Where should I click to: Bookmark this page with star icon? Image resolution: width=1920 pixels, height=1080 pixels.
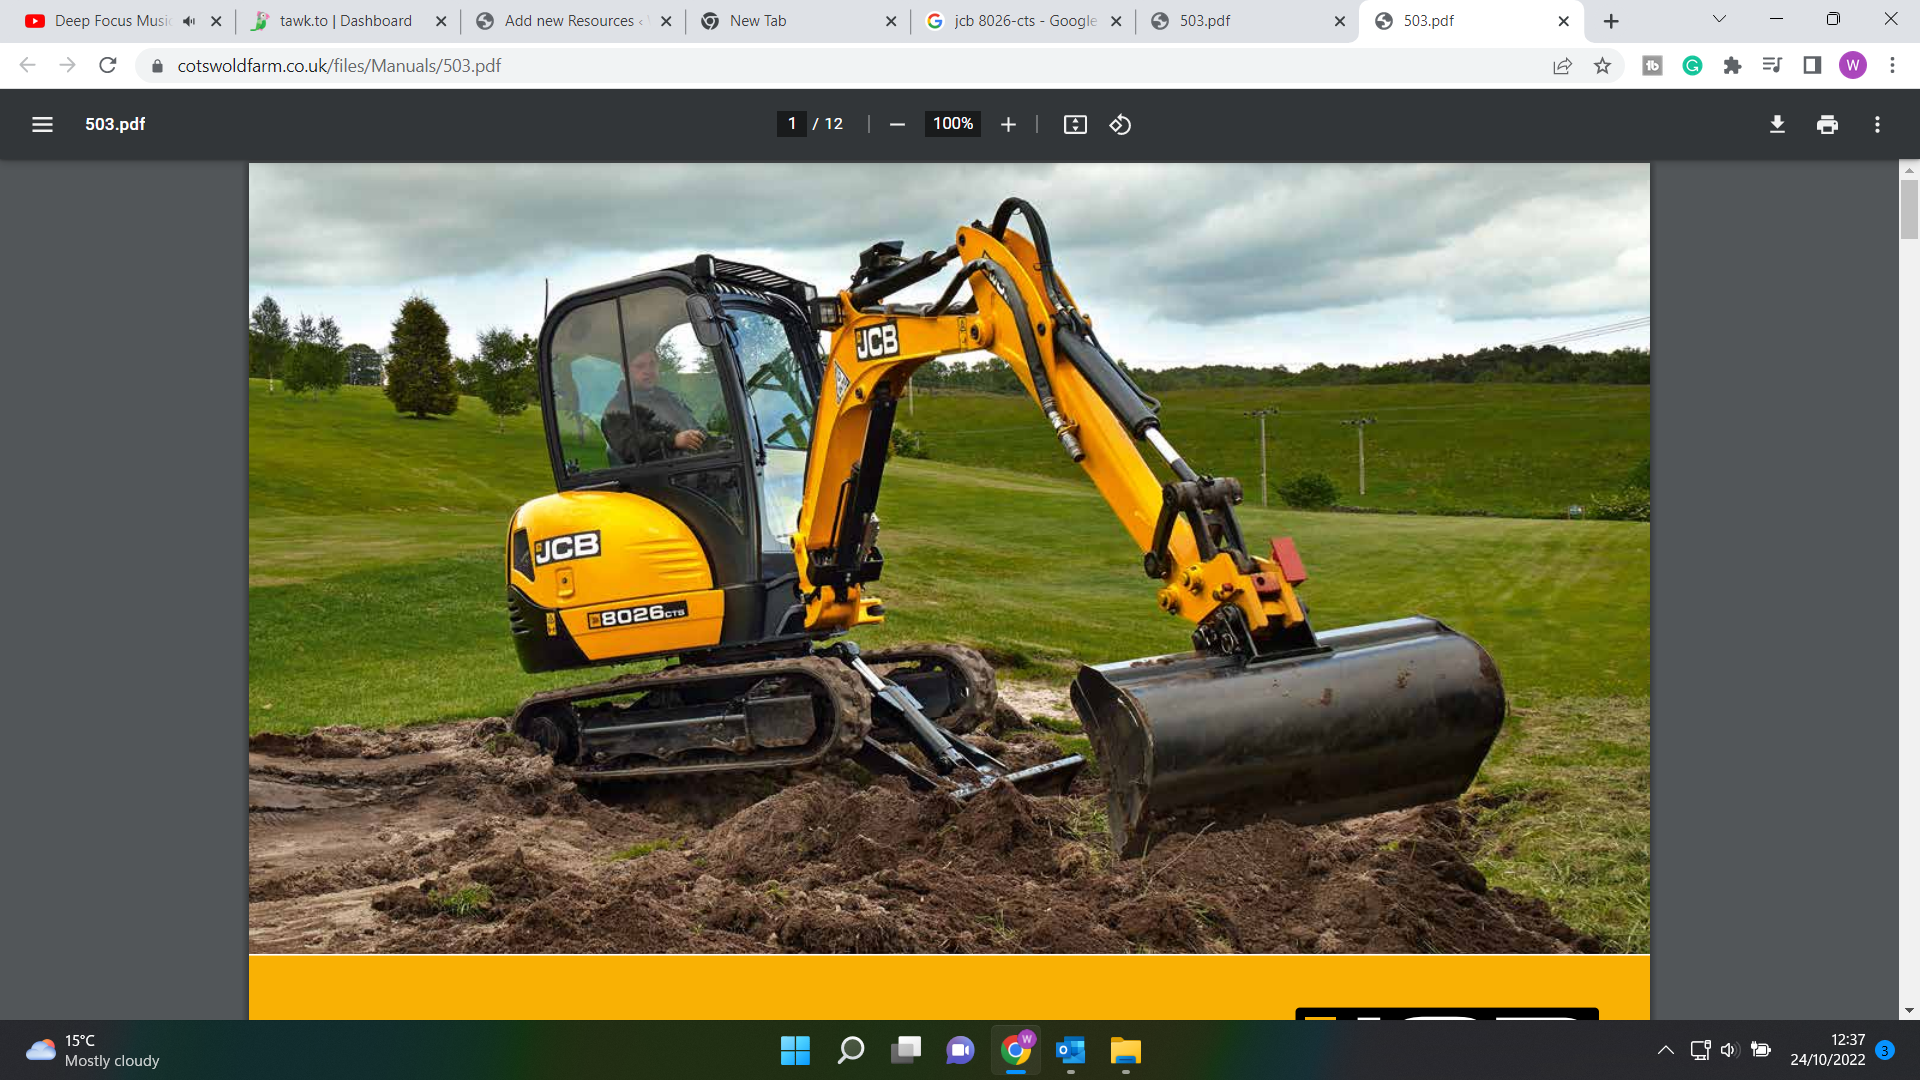pyautogui.click(x=1602, y=65)
